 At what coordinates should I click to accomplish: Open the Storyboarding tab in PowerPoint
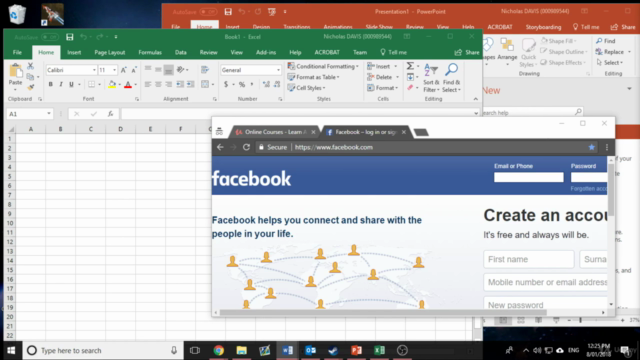tap(543, 27)
